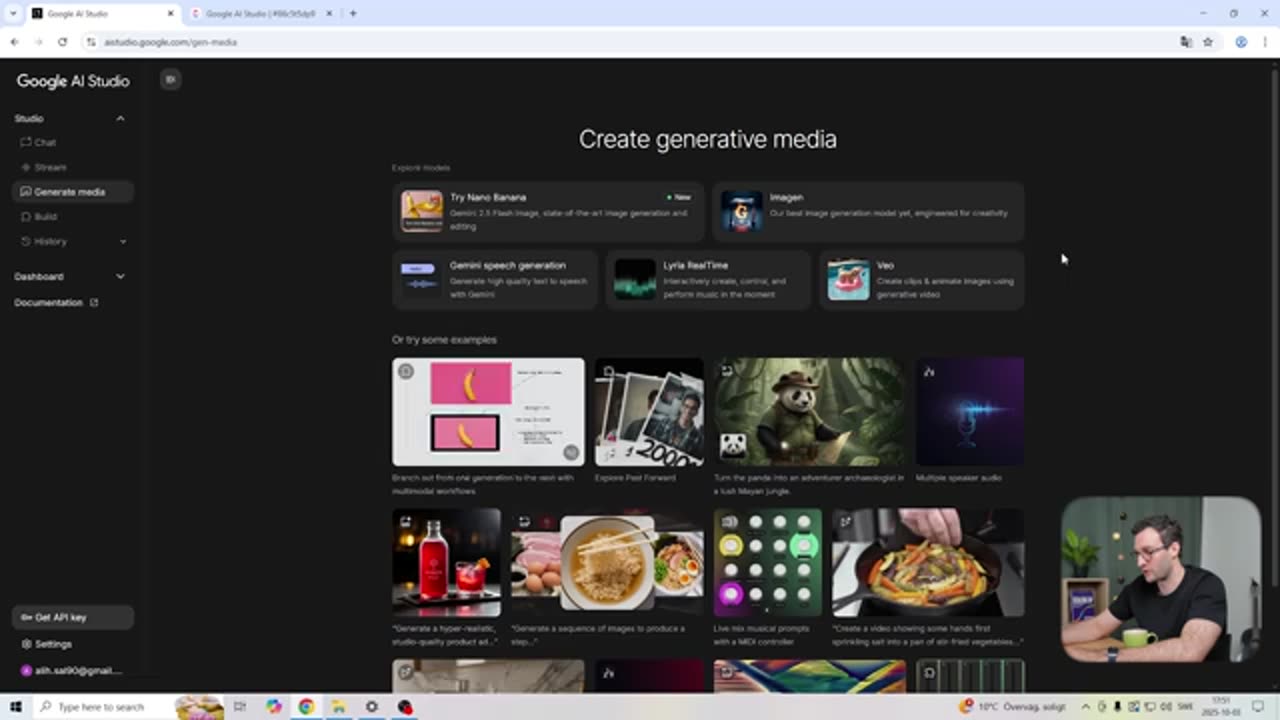Click the 'Create generative media' heading
The image size is (1280, 720).
point(708,139)
